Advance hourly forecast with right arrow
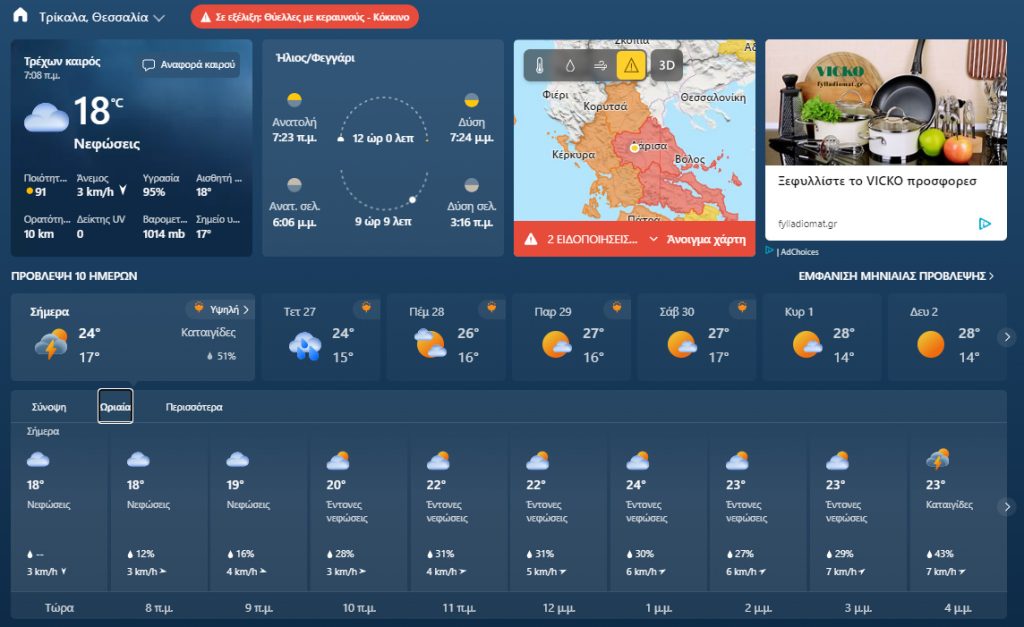Image resolution: width=1024 pixels, height=627 pixels. [1007, 507]
